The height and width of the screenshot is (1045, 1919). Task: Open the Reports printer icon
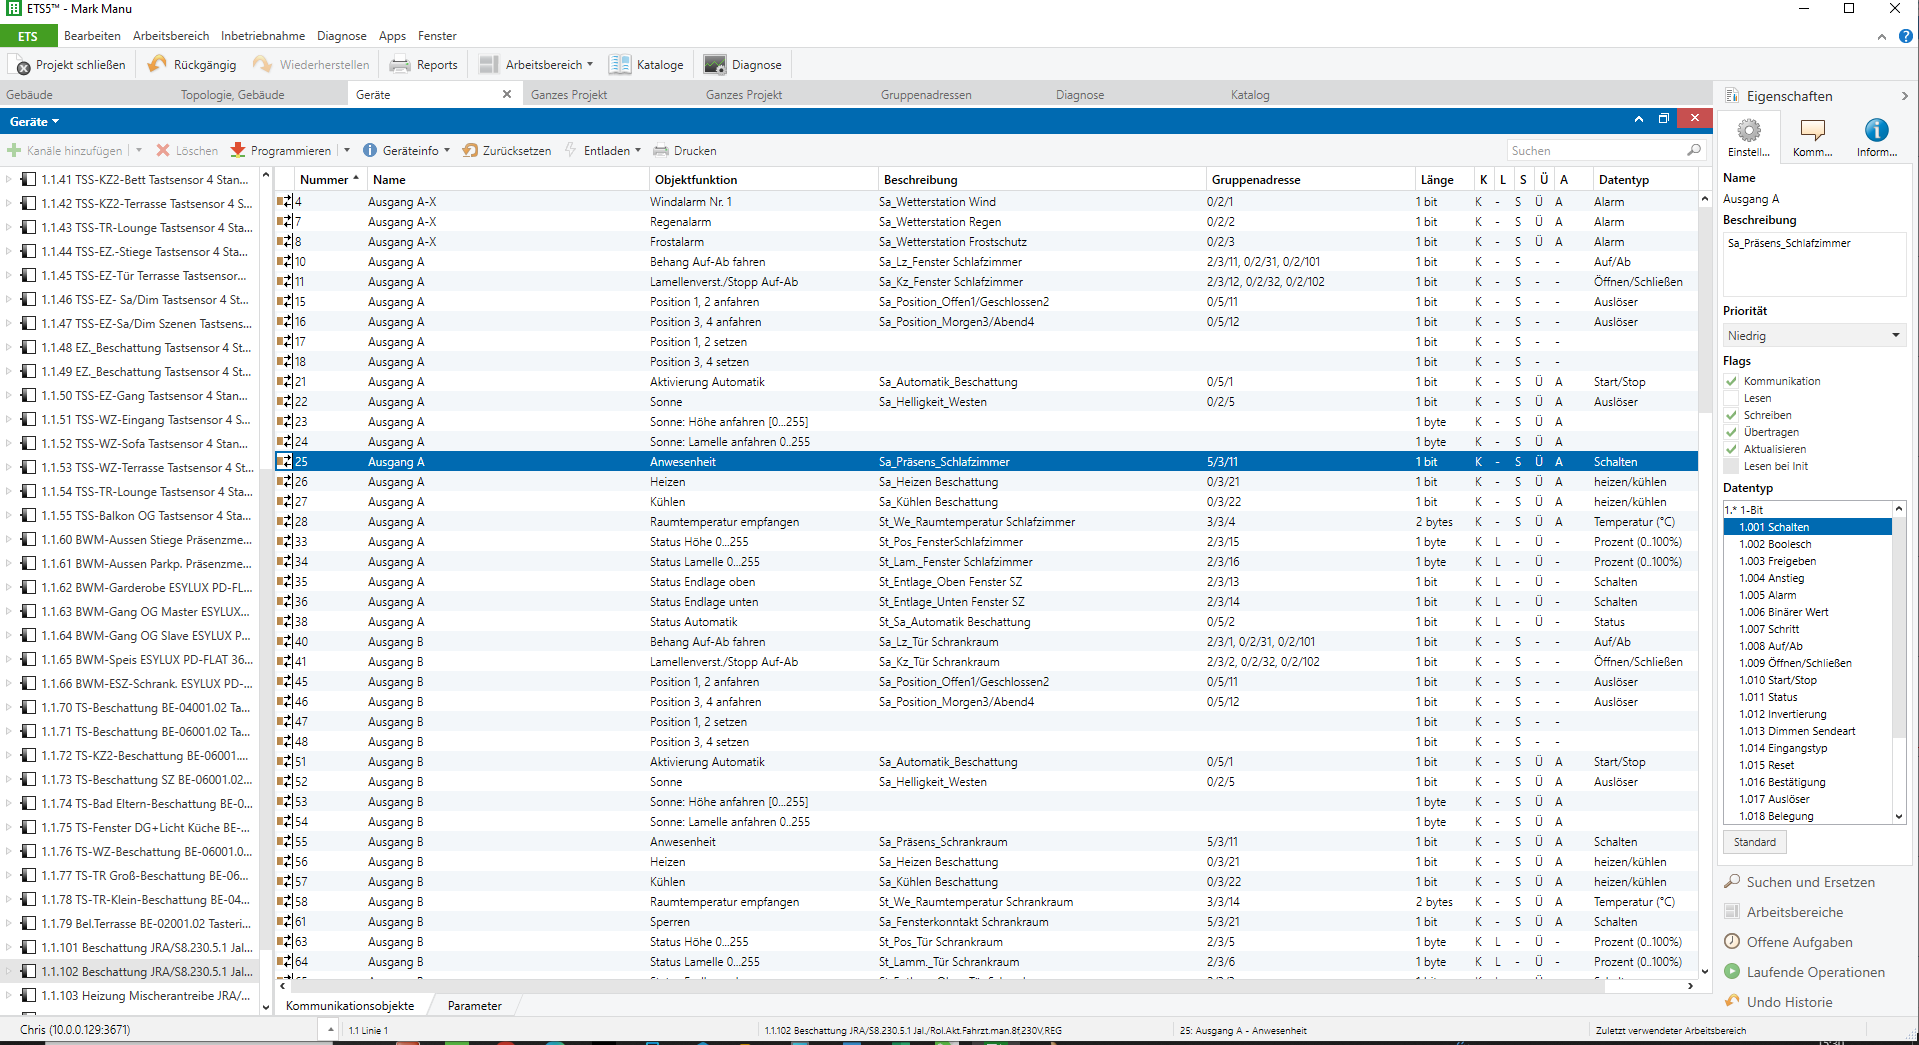pos(400,65)
